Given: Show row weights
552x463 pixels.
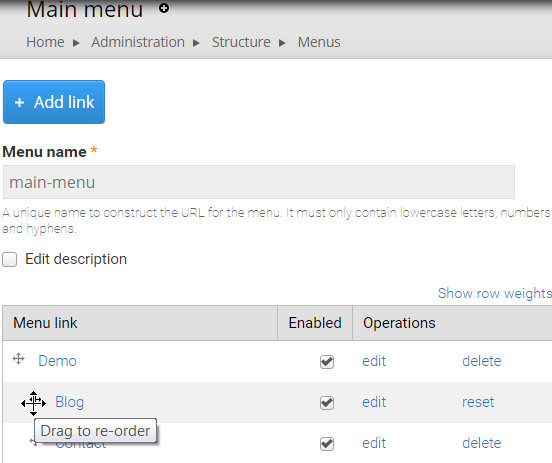Looking at the screenshot, I should pos(495,293).
